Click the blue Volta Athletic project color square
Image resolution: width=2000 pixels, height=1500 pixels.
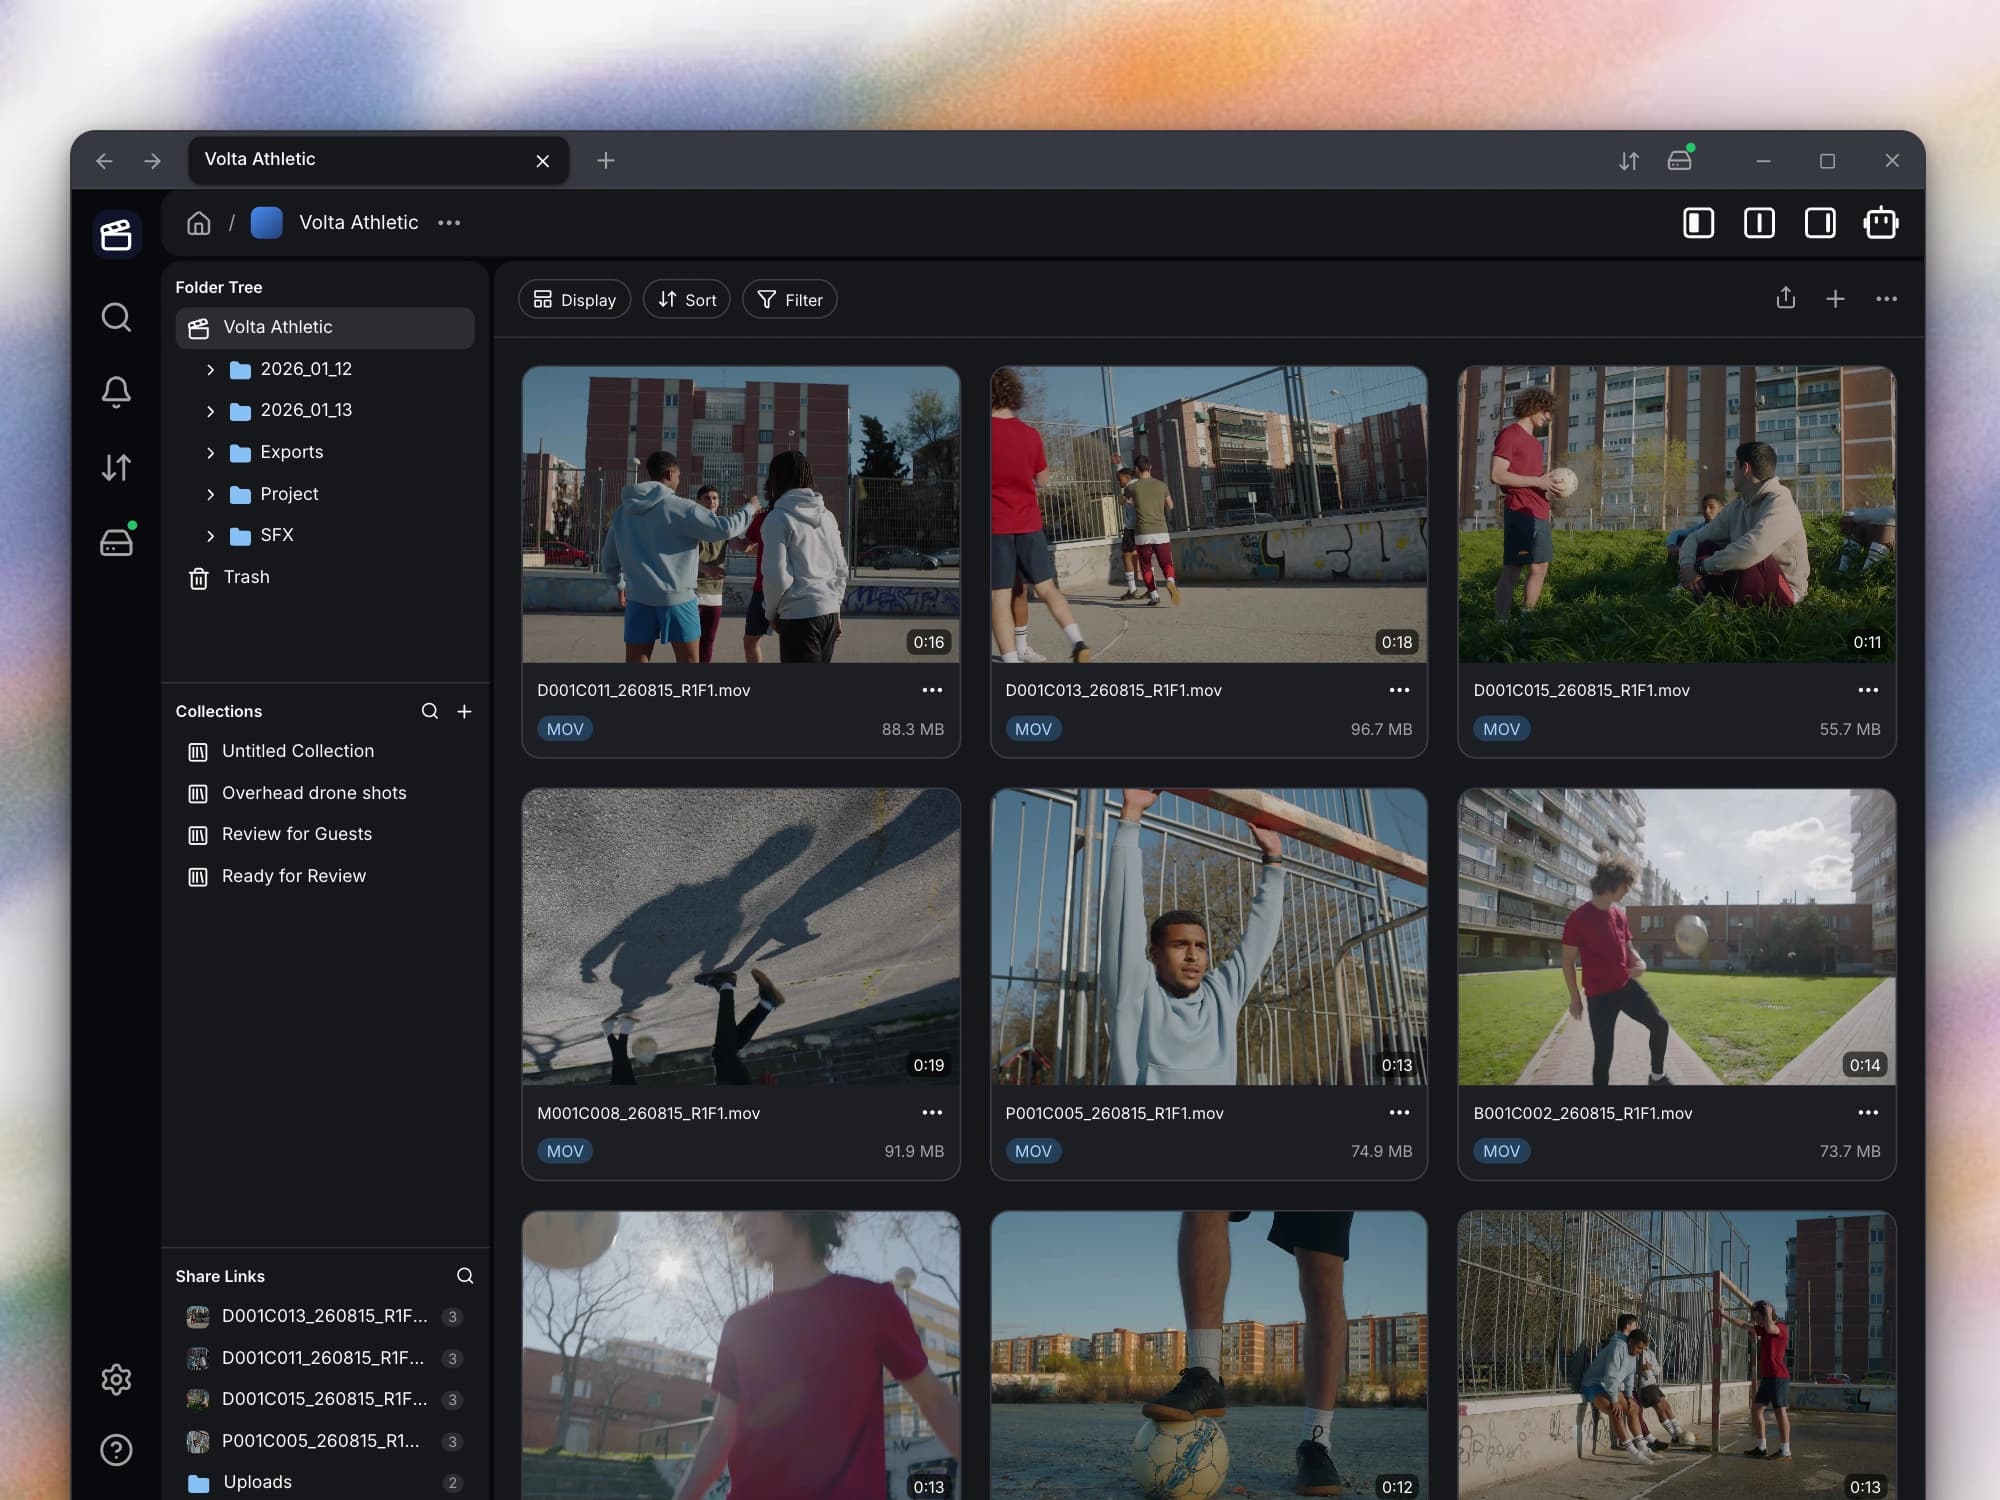[266, 222]
